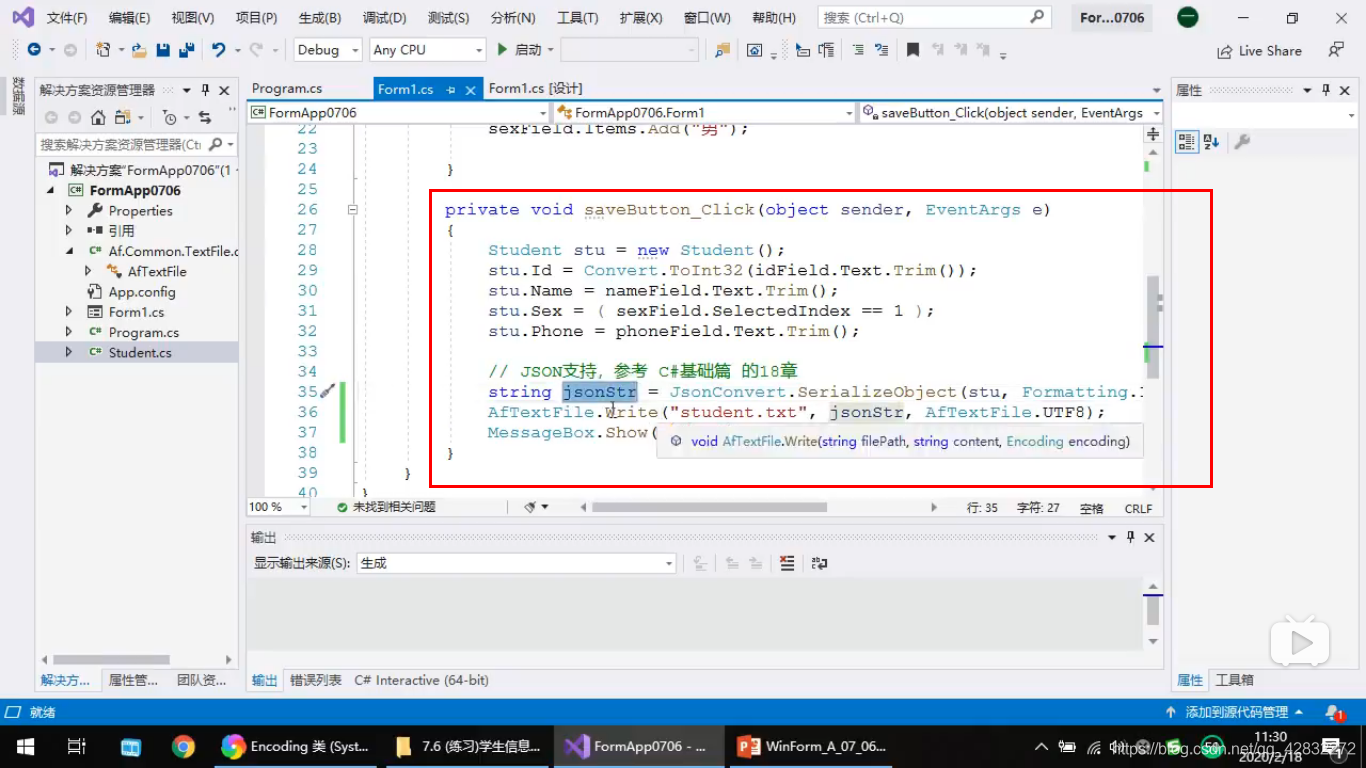Viewport: 1366px width, 768px height.
Task: Toggle pin on the Form1.cs tab
Action: (451, 90)
